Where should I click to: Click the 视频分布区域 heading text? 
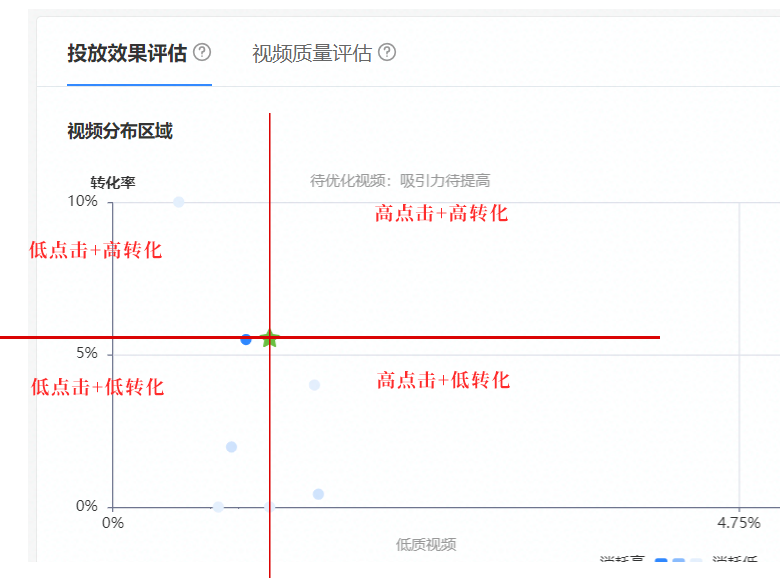[120, 131]
